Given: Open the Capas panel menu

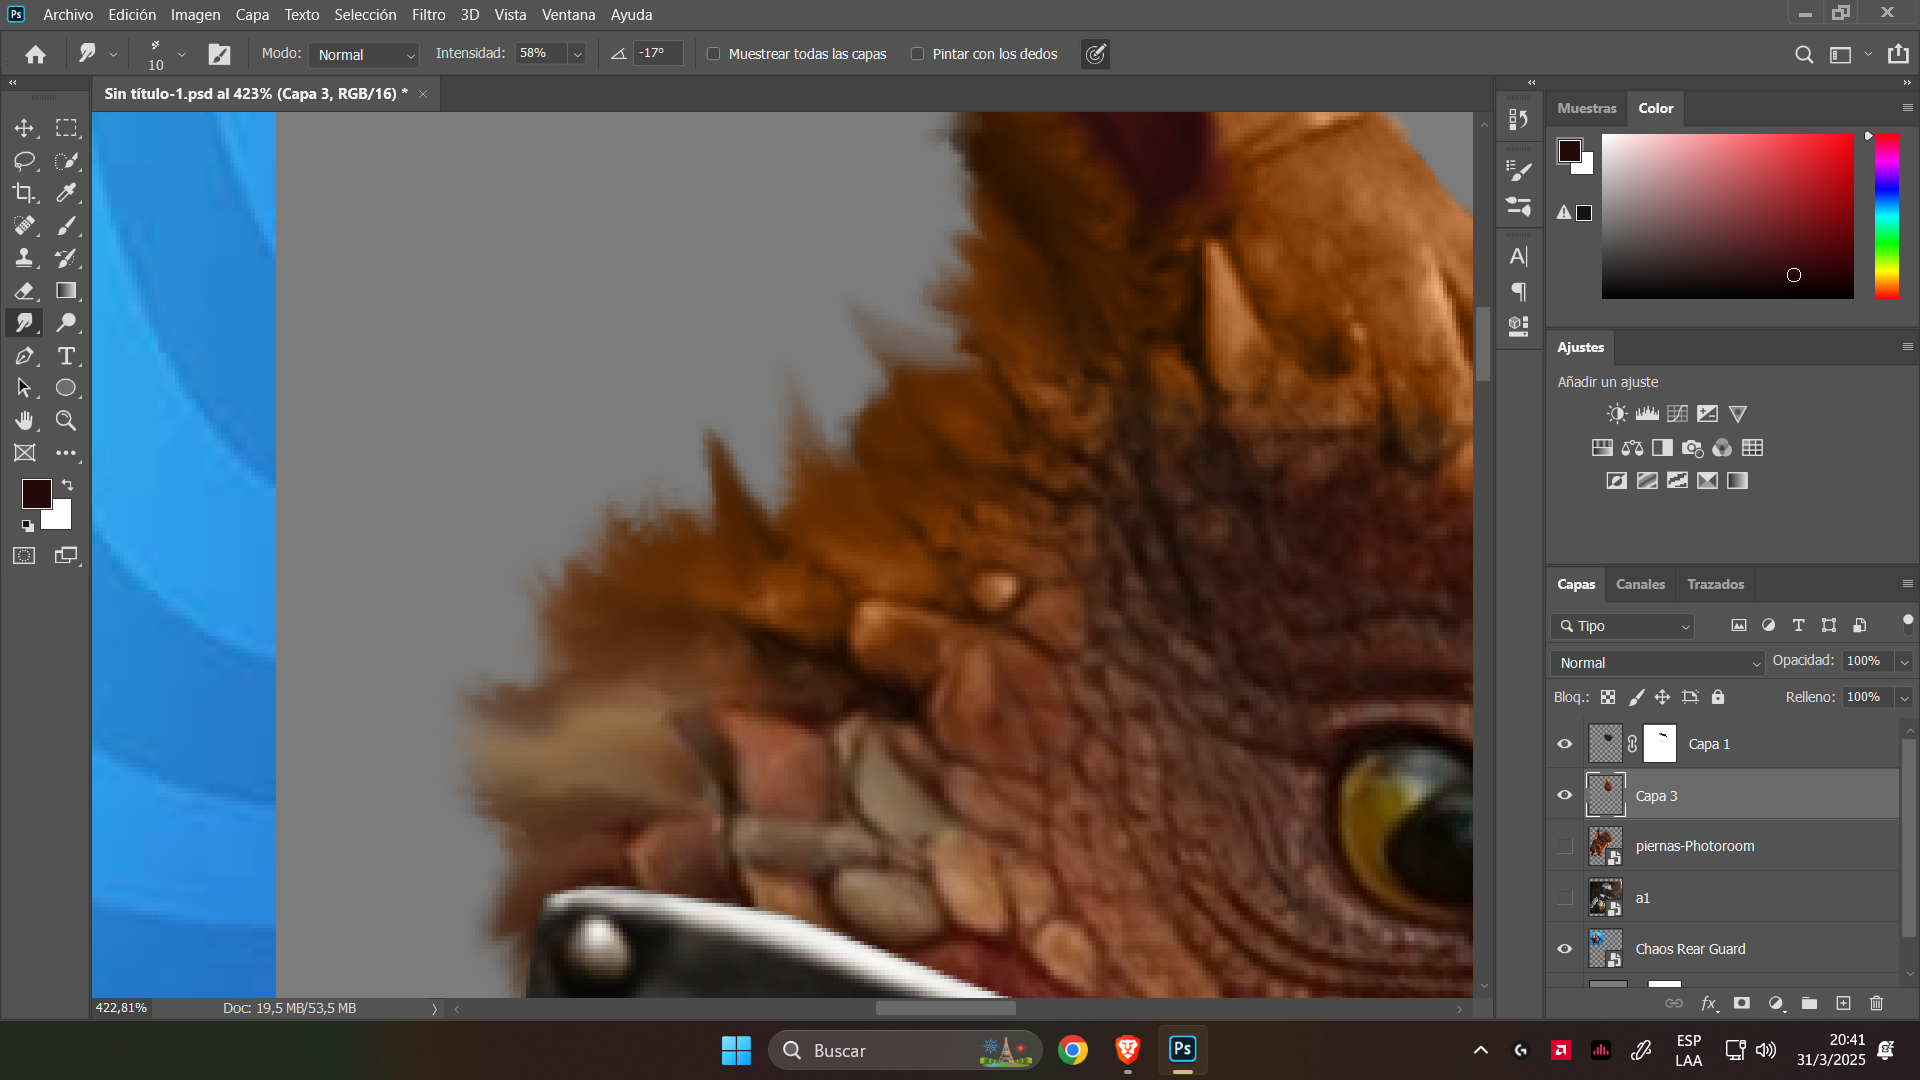Looking at the screenshot, I should 1907,584.
